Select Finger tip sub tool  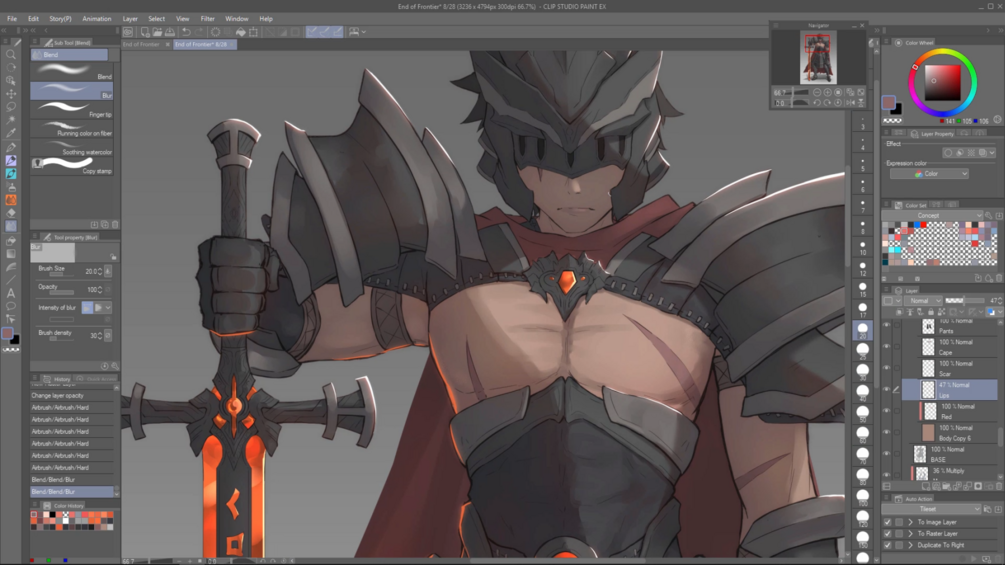point(72,110)
